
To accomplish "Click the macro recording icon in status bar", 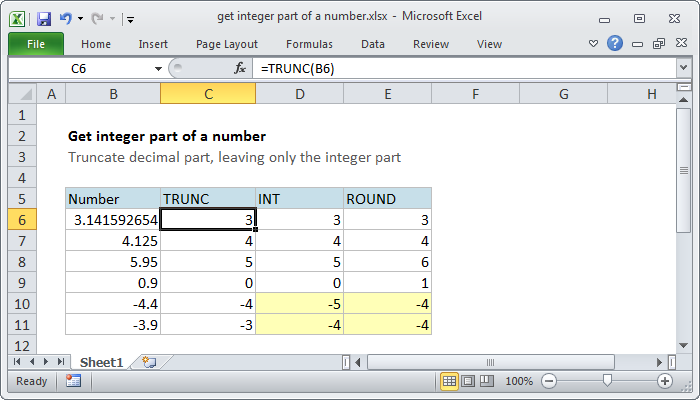I will tap(73, 381).
